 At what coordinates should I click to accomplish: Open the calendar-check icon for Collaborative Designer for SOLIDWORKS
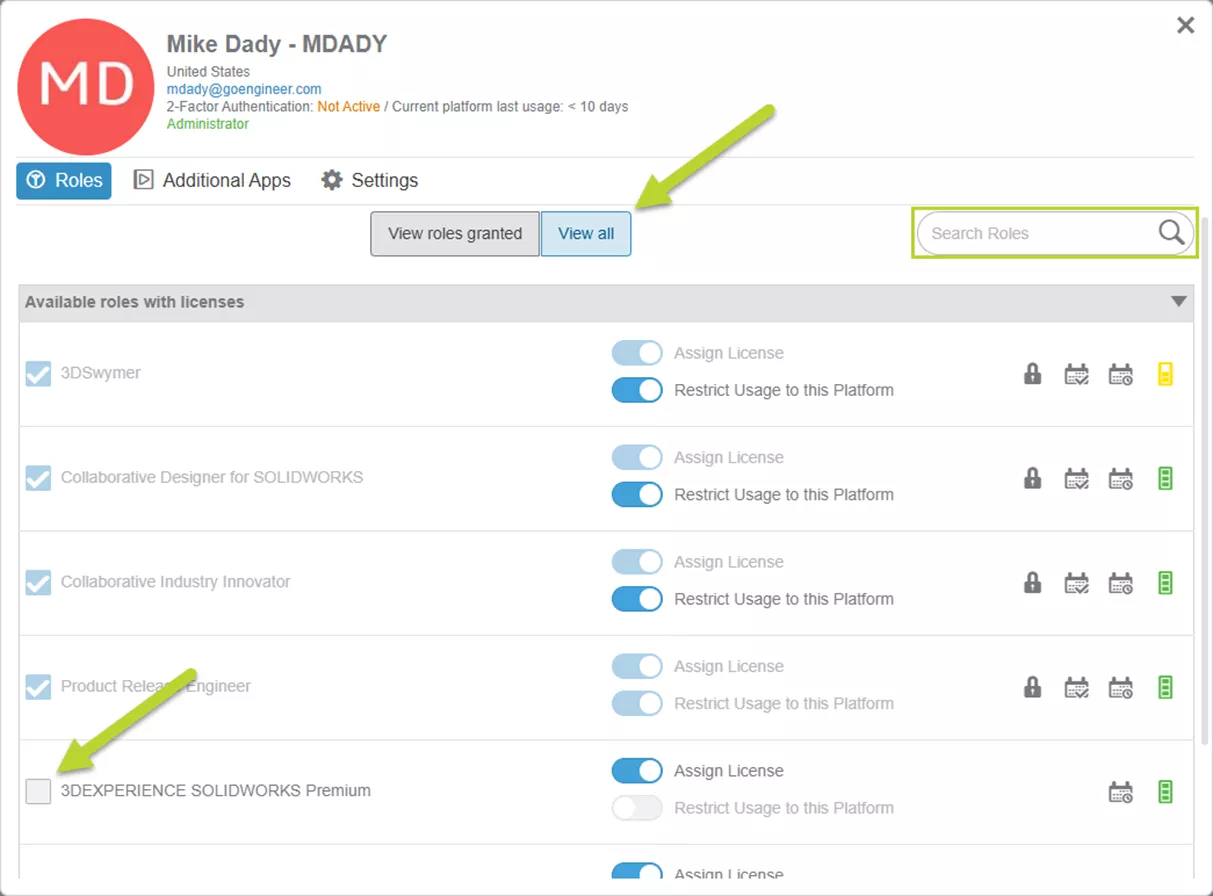coord(1076,478)
